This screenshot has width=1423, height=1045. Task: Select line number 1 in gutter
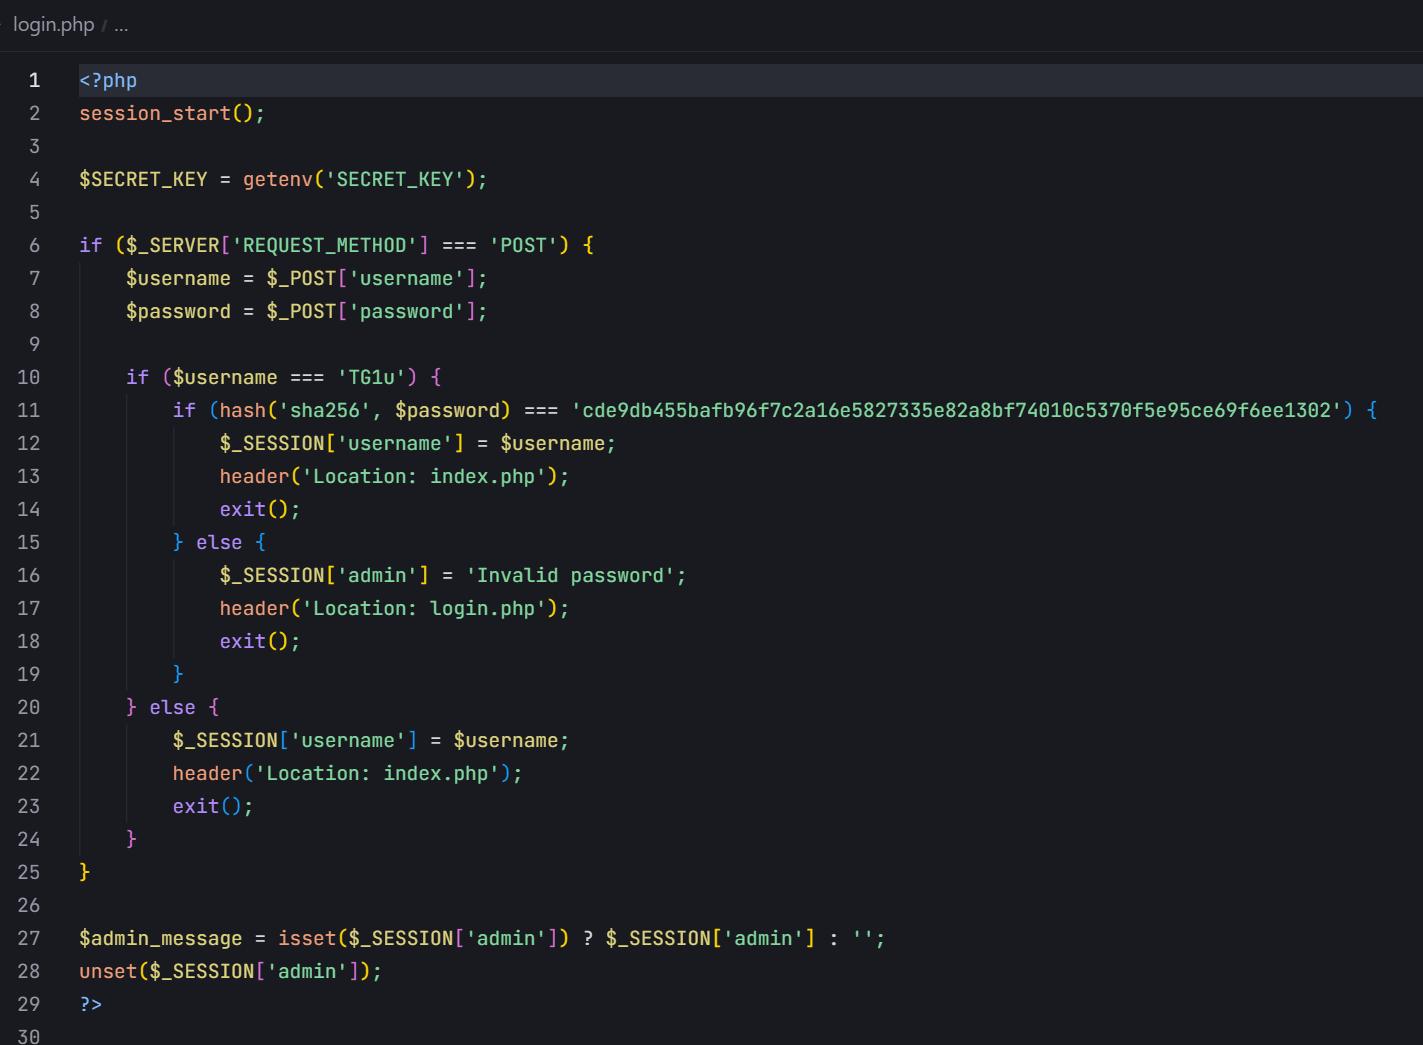coord(35,80)
